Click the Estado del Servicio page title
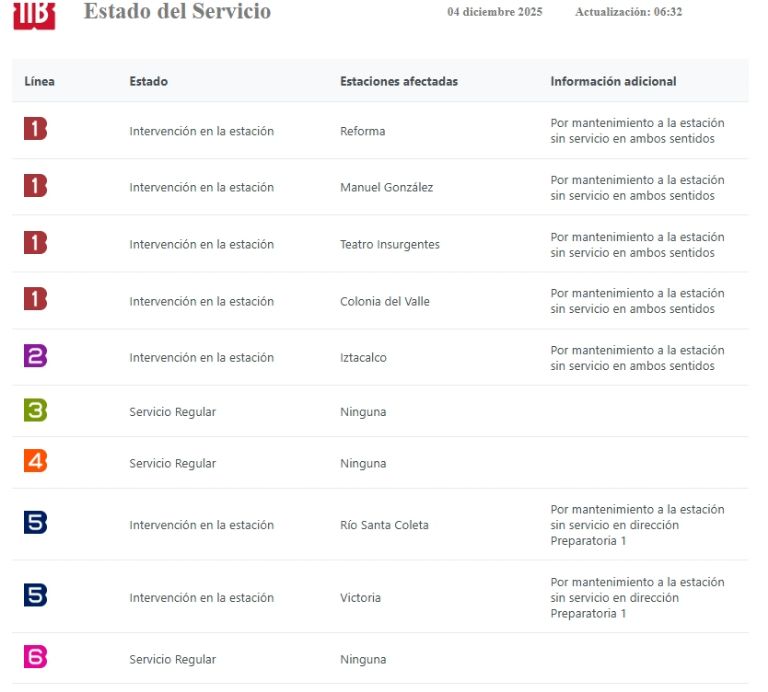 (x=177, y=12)
